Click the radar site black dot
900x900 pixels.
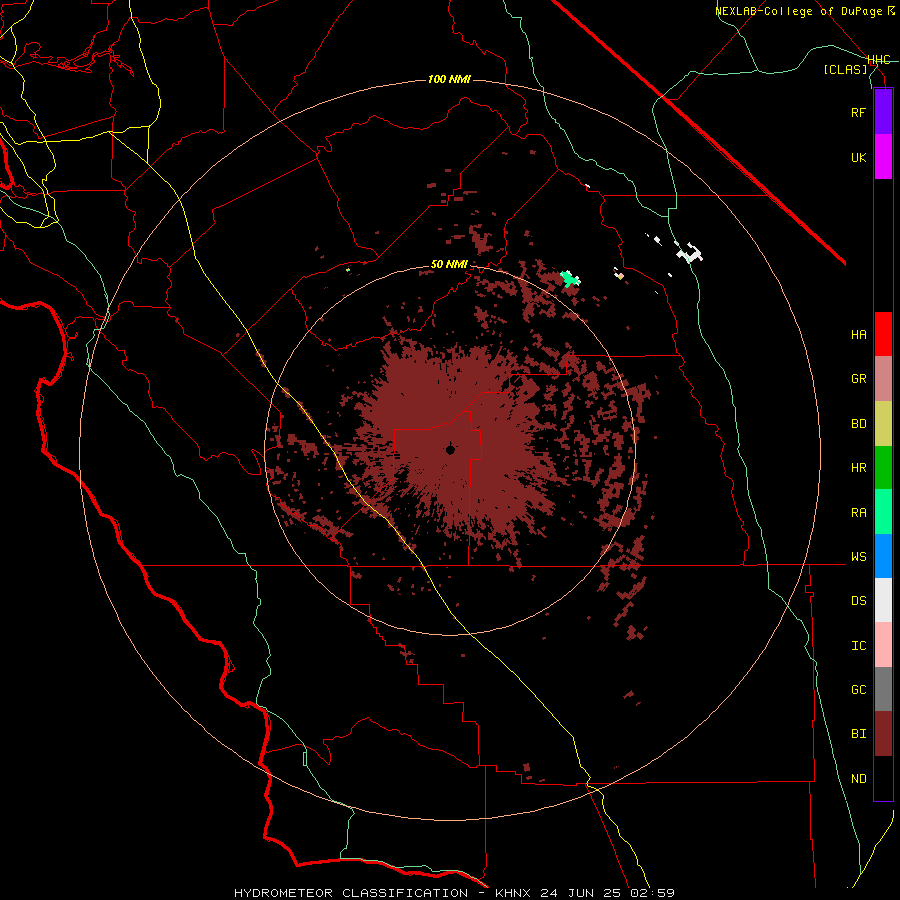click(x=451, y=449)
